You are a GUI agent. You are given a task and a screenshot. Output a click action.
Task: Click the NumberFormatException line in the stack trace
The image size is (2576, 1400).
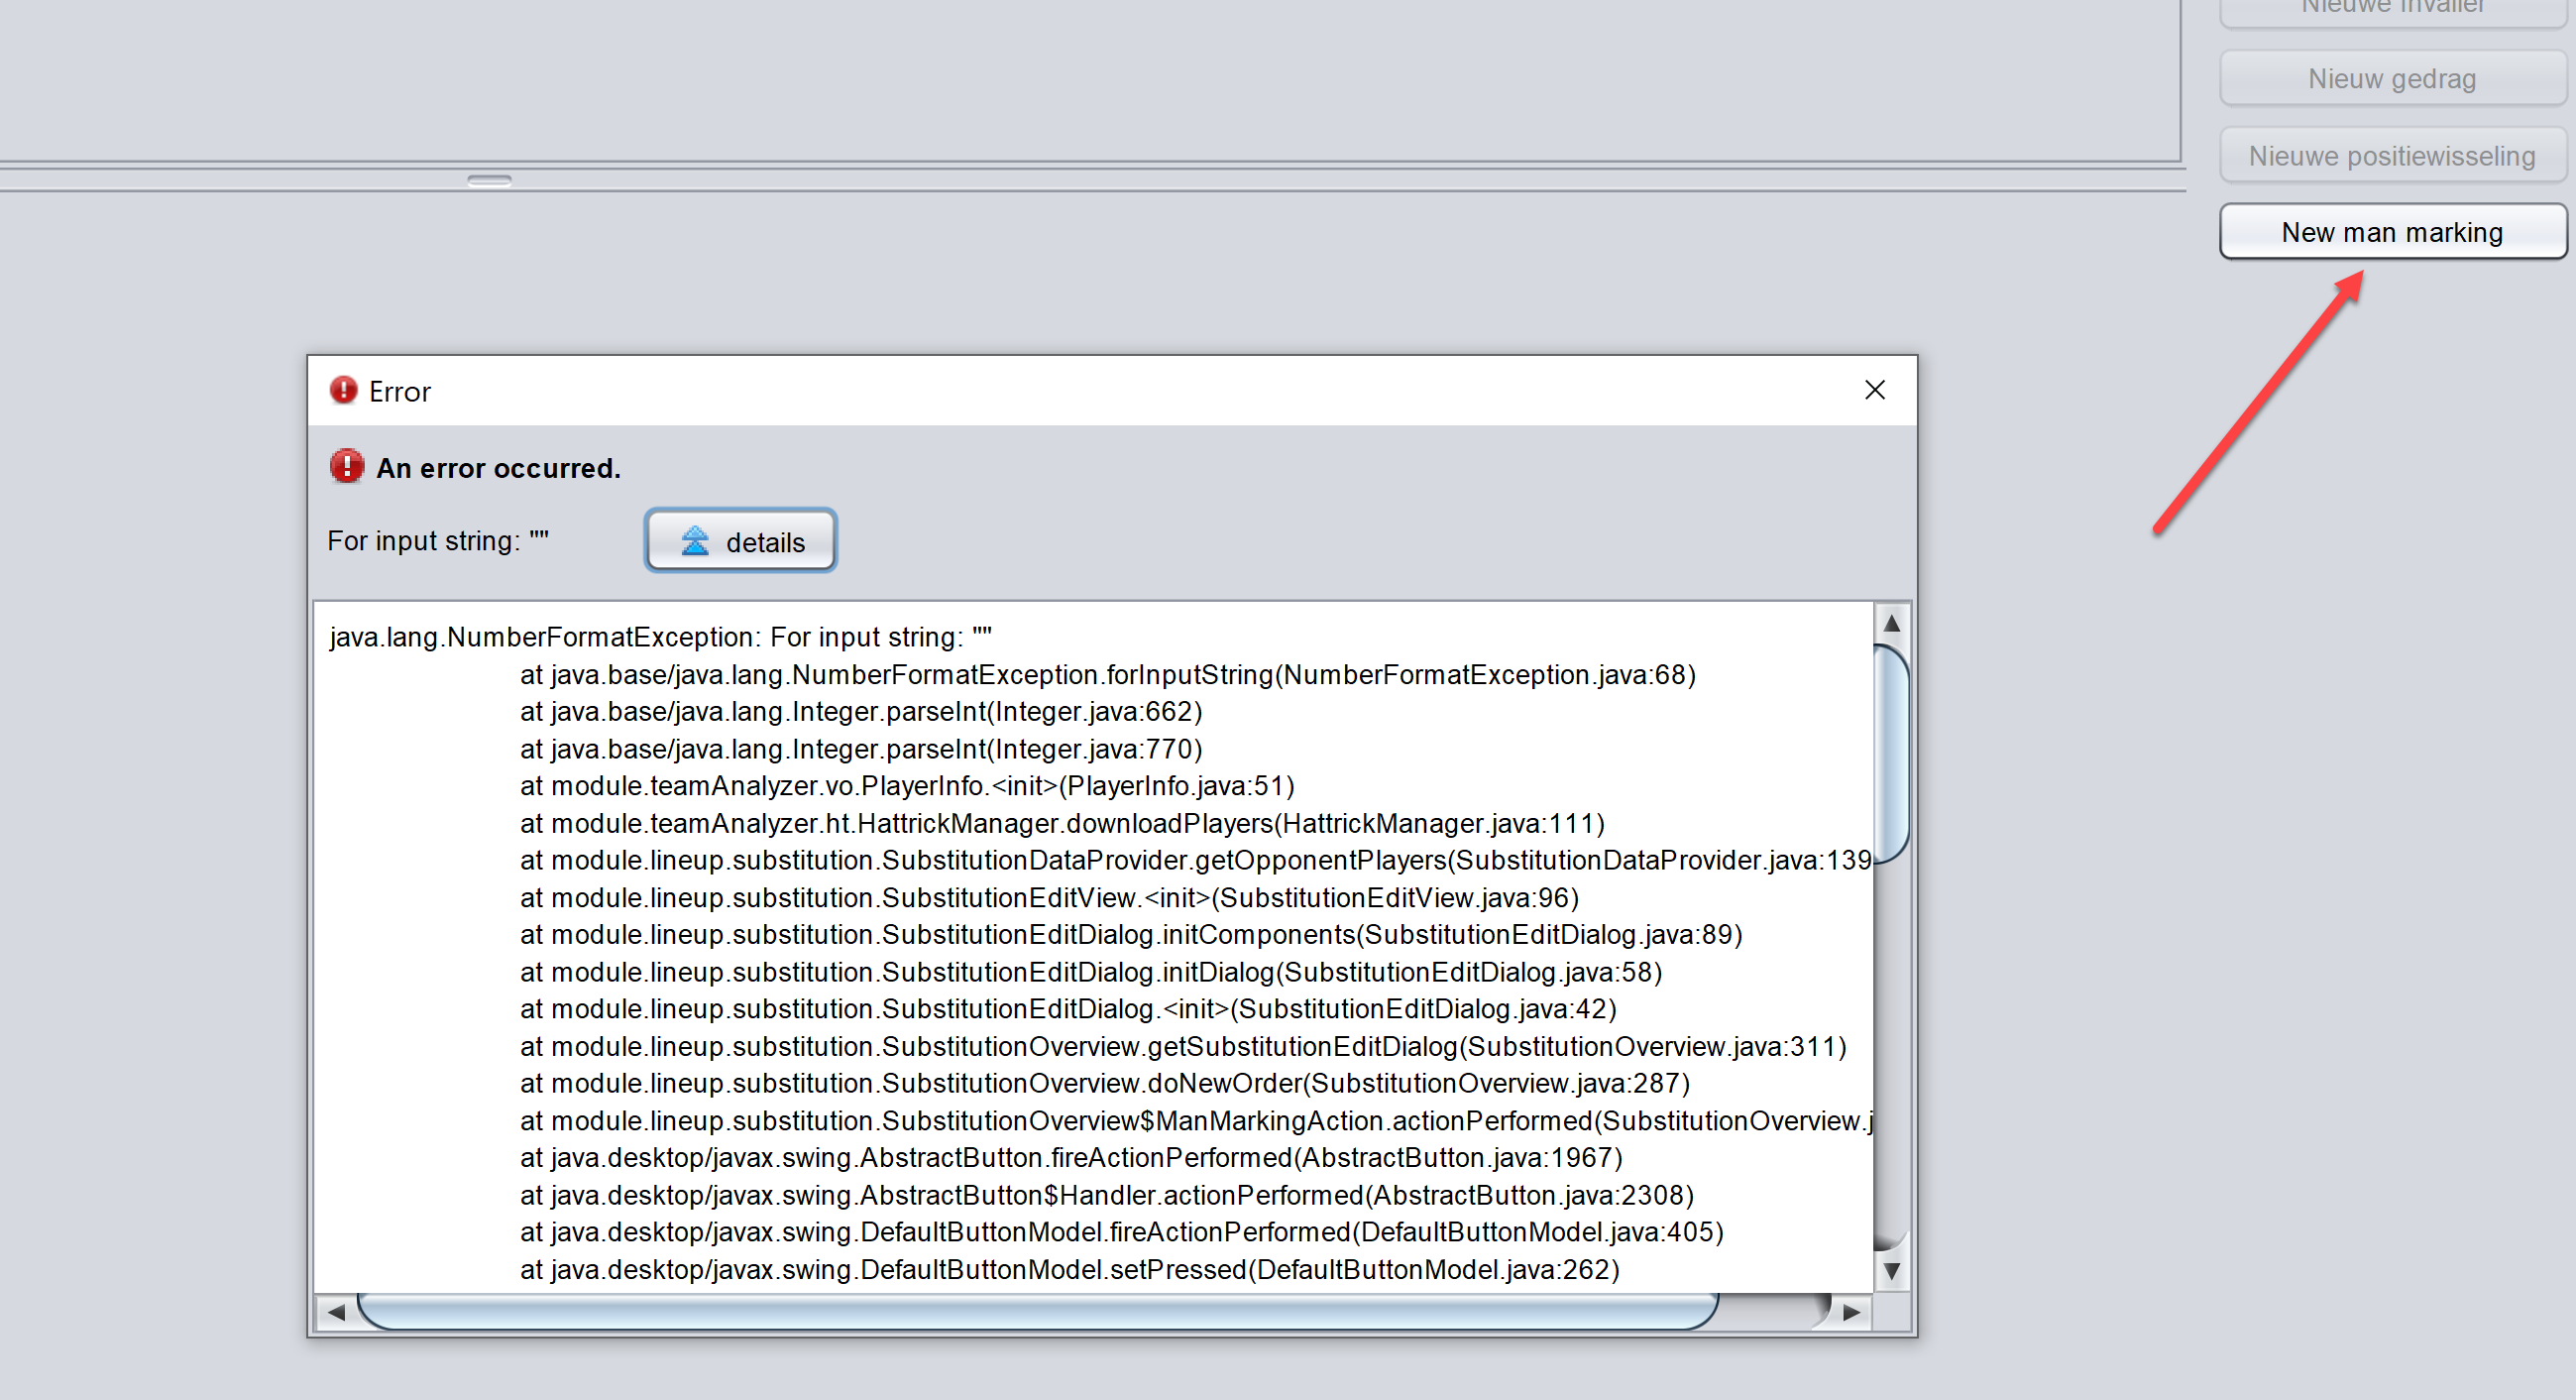(x=660, y=636)
